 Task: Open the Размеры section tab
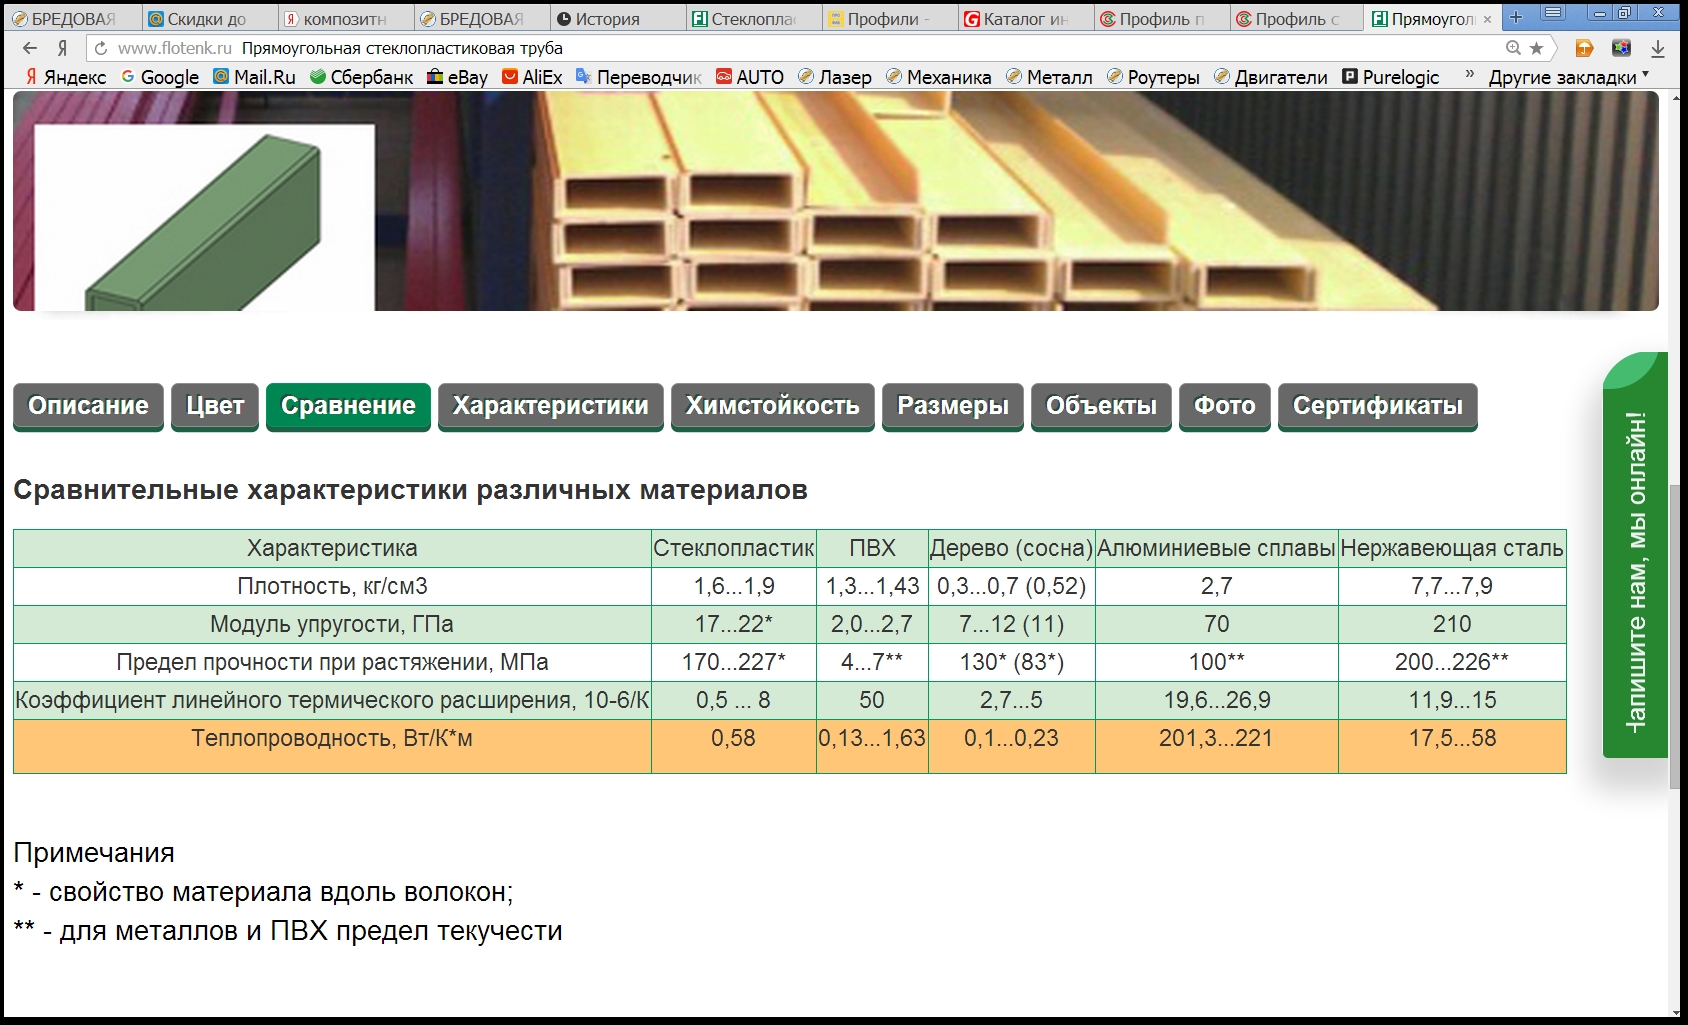(x=953, y=406)
